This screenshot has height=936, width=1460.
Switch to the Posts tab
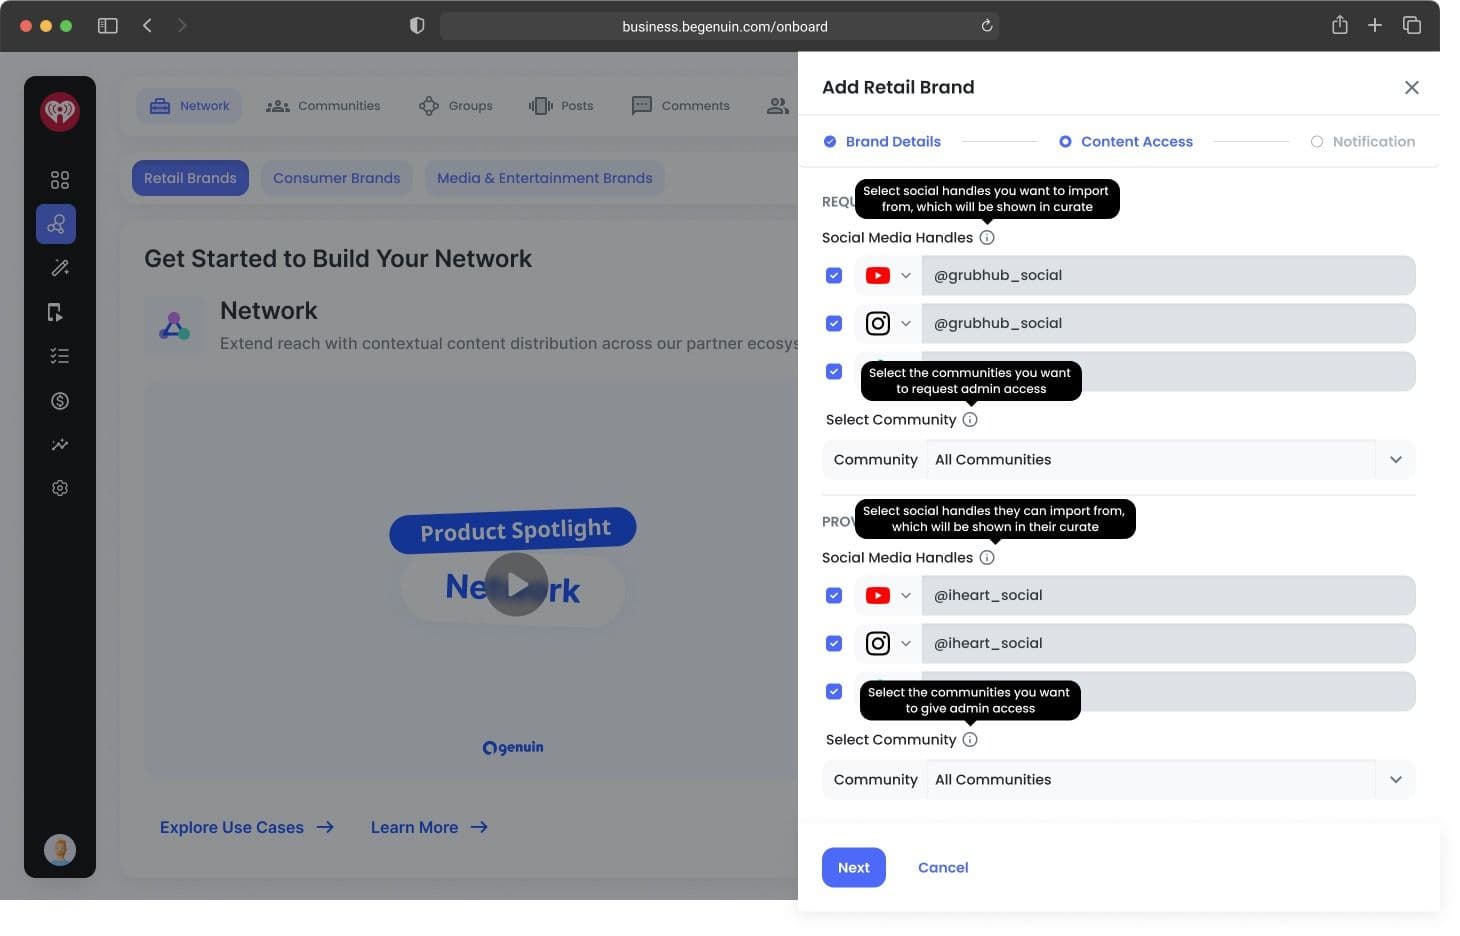coord(561,106)
